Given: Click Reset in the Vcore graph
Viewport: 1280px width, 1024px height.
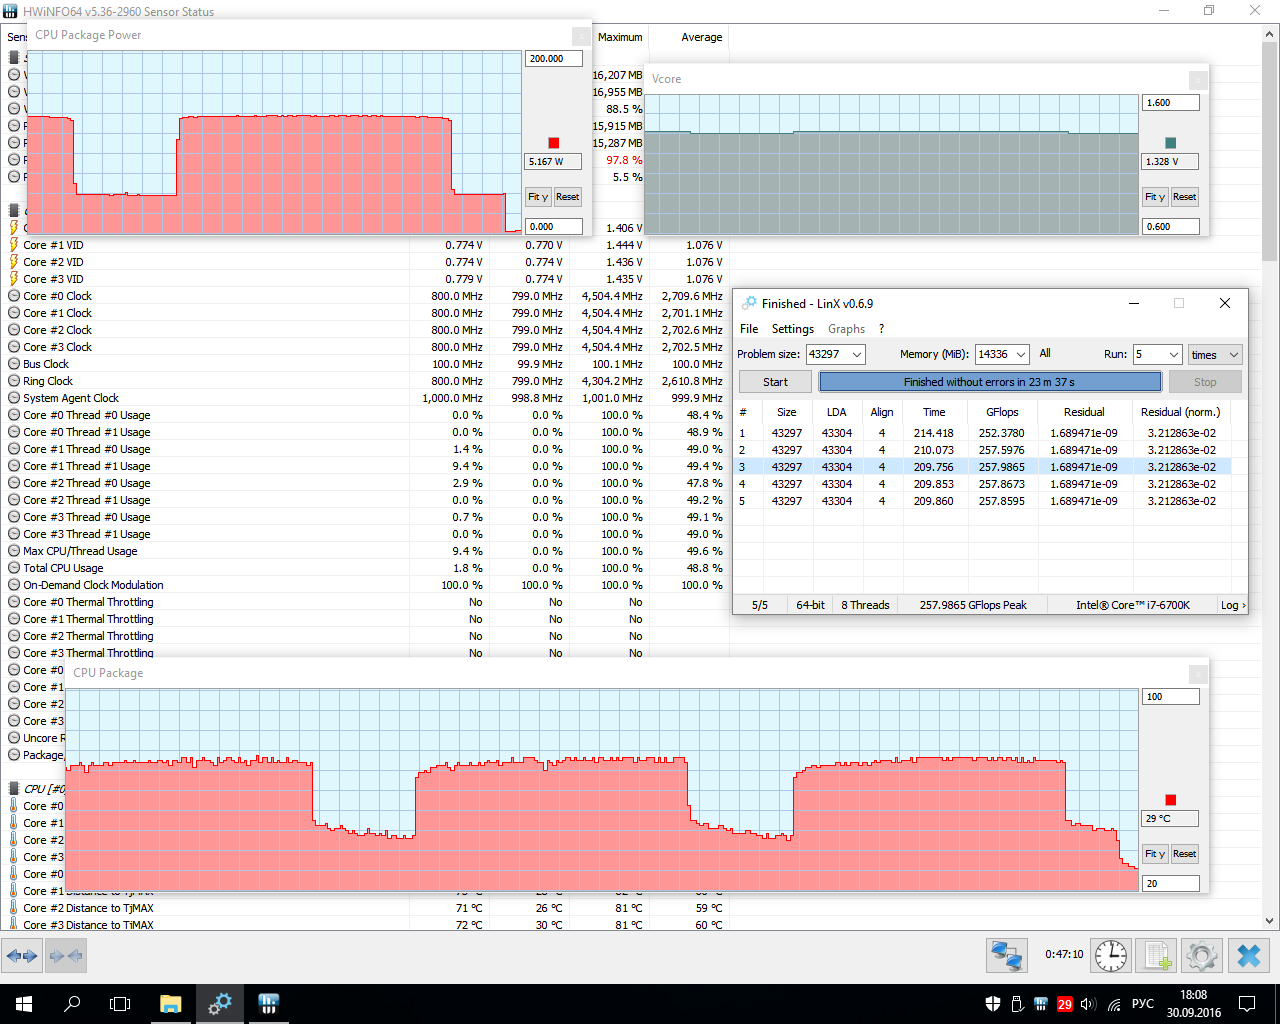Looking at the screenshot, I should (x=1185, y=197).
